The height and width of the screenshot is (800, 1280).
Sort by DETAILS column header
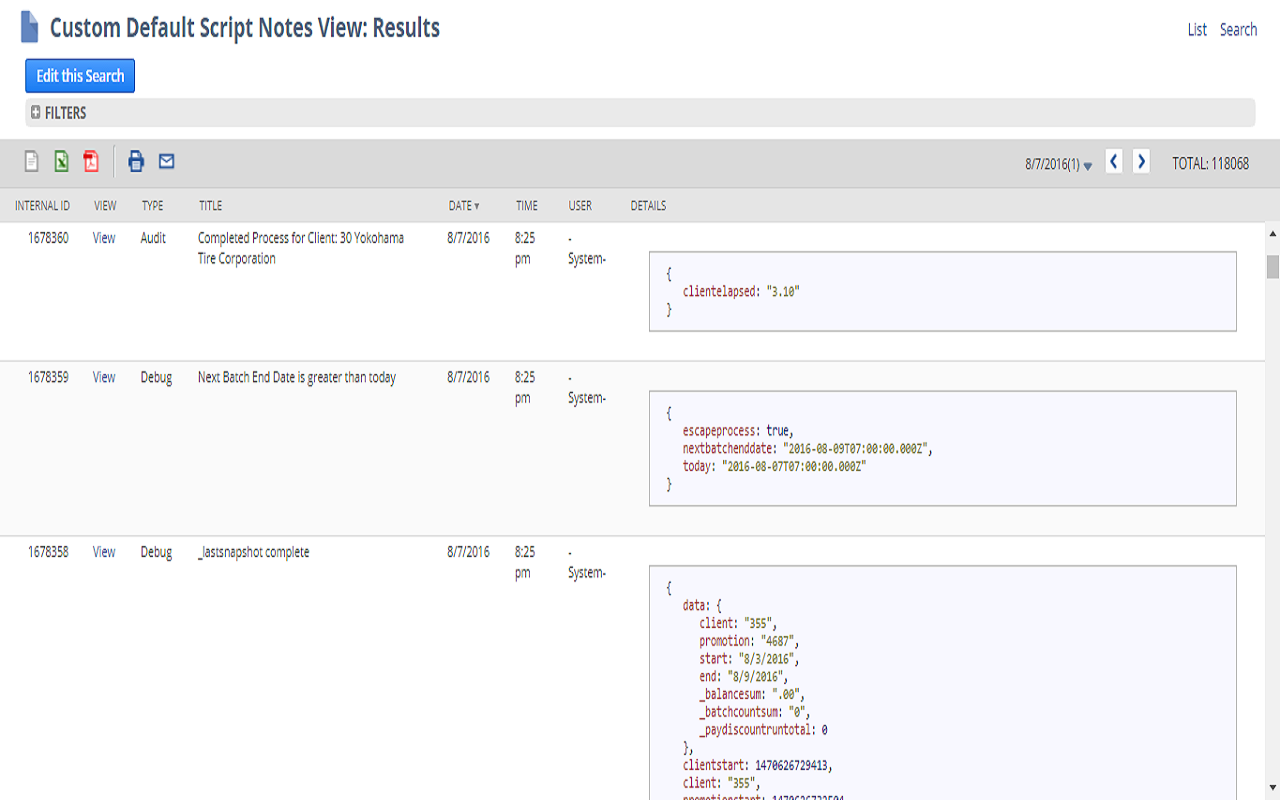coord(648,206)
